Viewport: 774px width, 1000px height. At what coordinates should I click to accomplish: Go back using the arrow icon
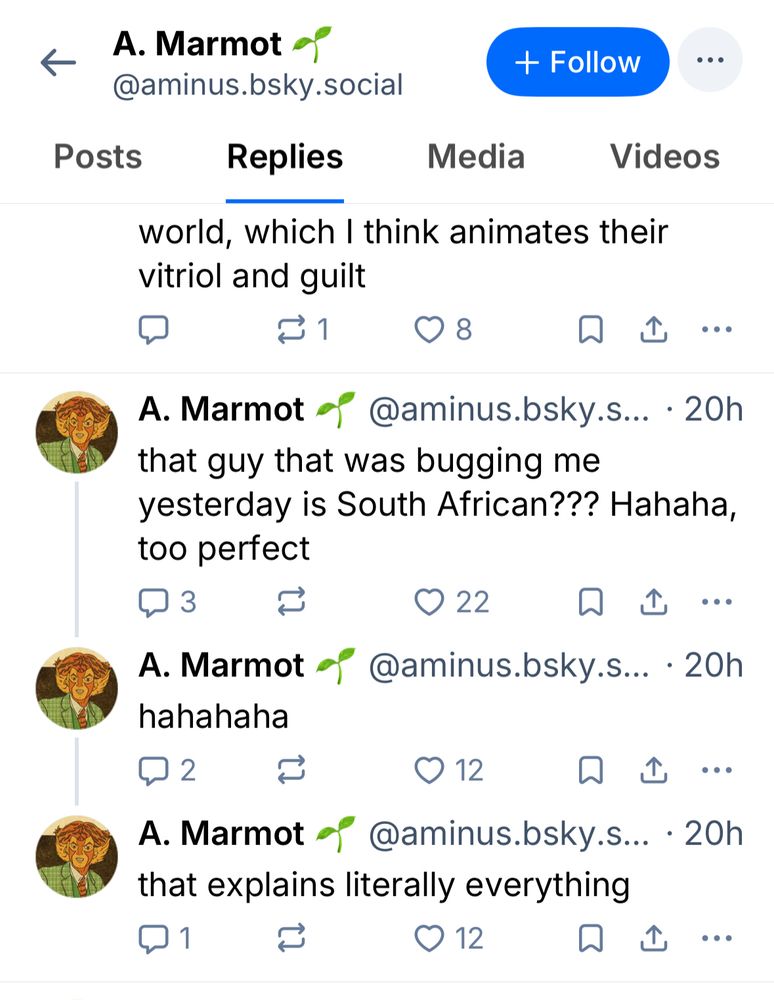(x=58, y=63)
